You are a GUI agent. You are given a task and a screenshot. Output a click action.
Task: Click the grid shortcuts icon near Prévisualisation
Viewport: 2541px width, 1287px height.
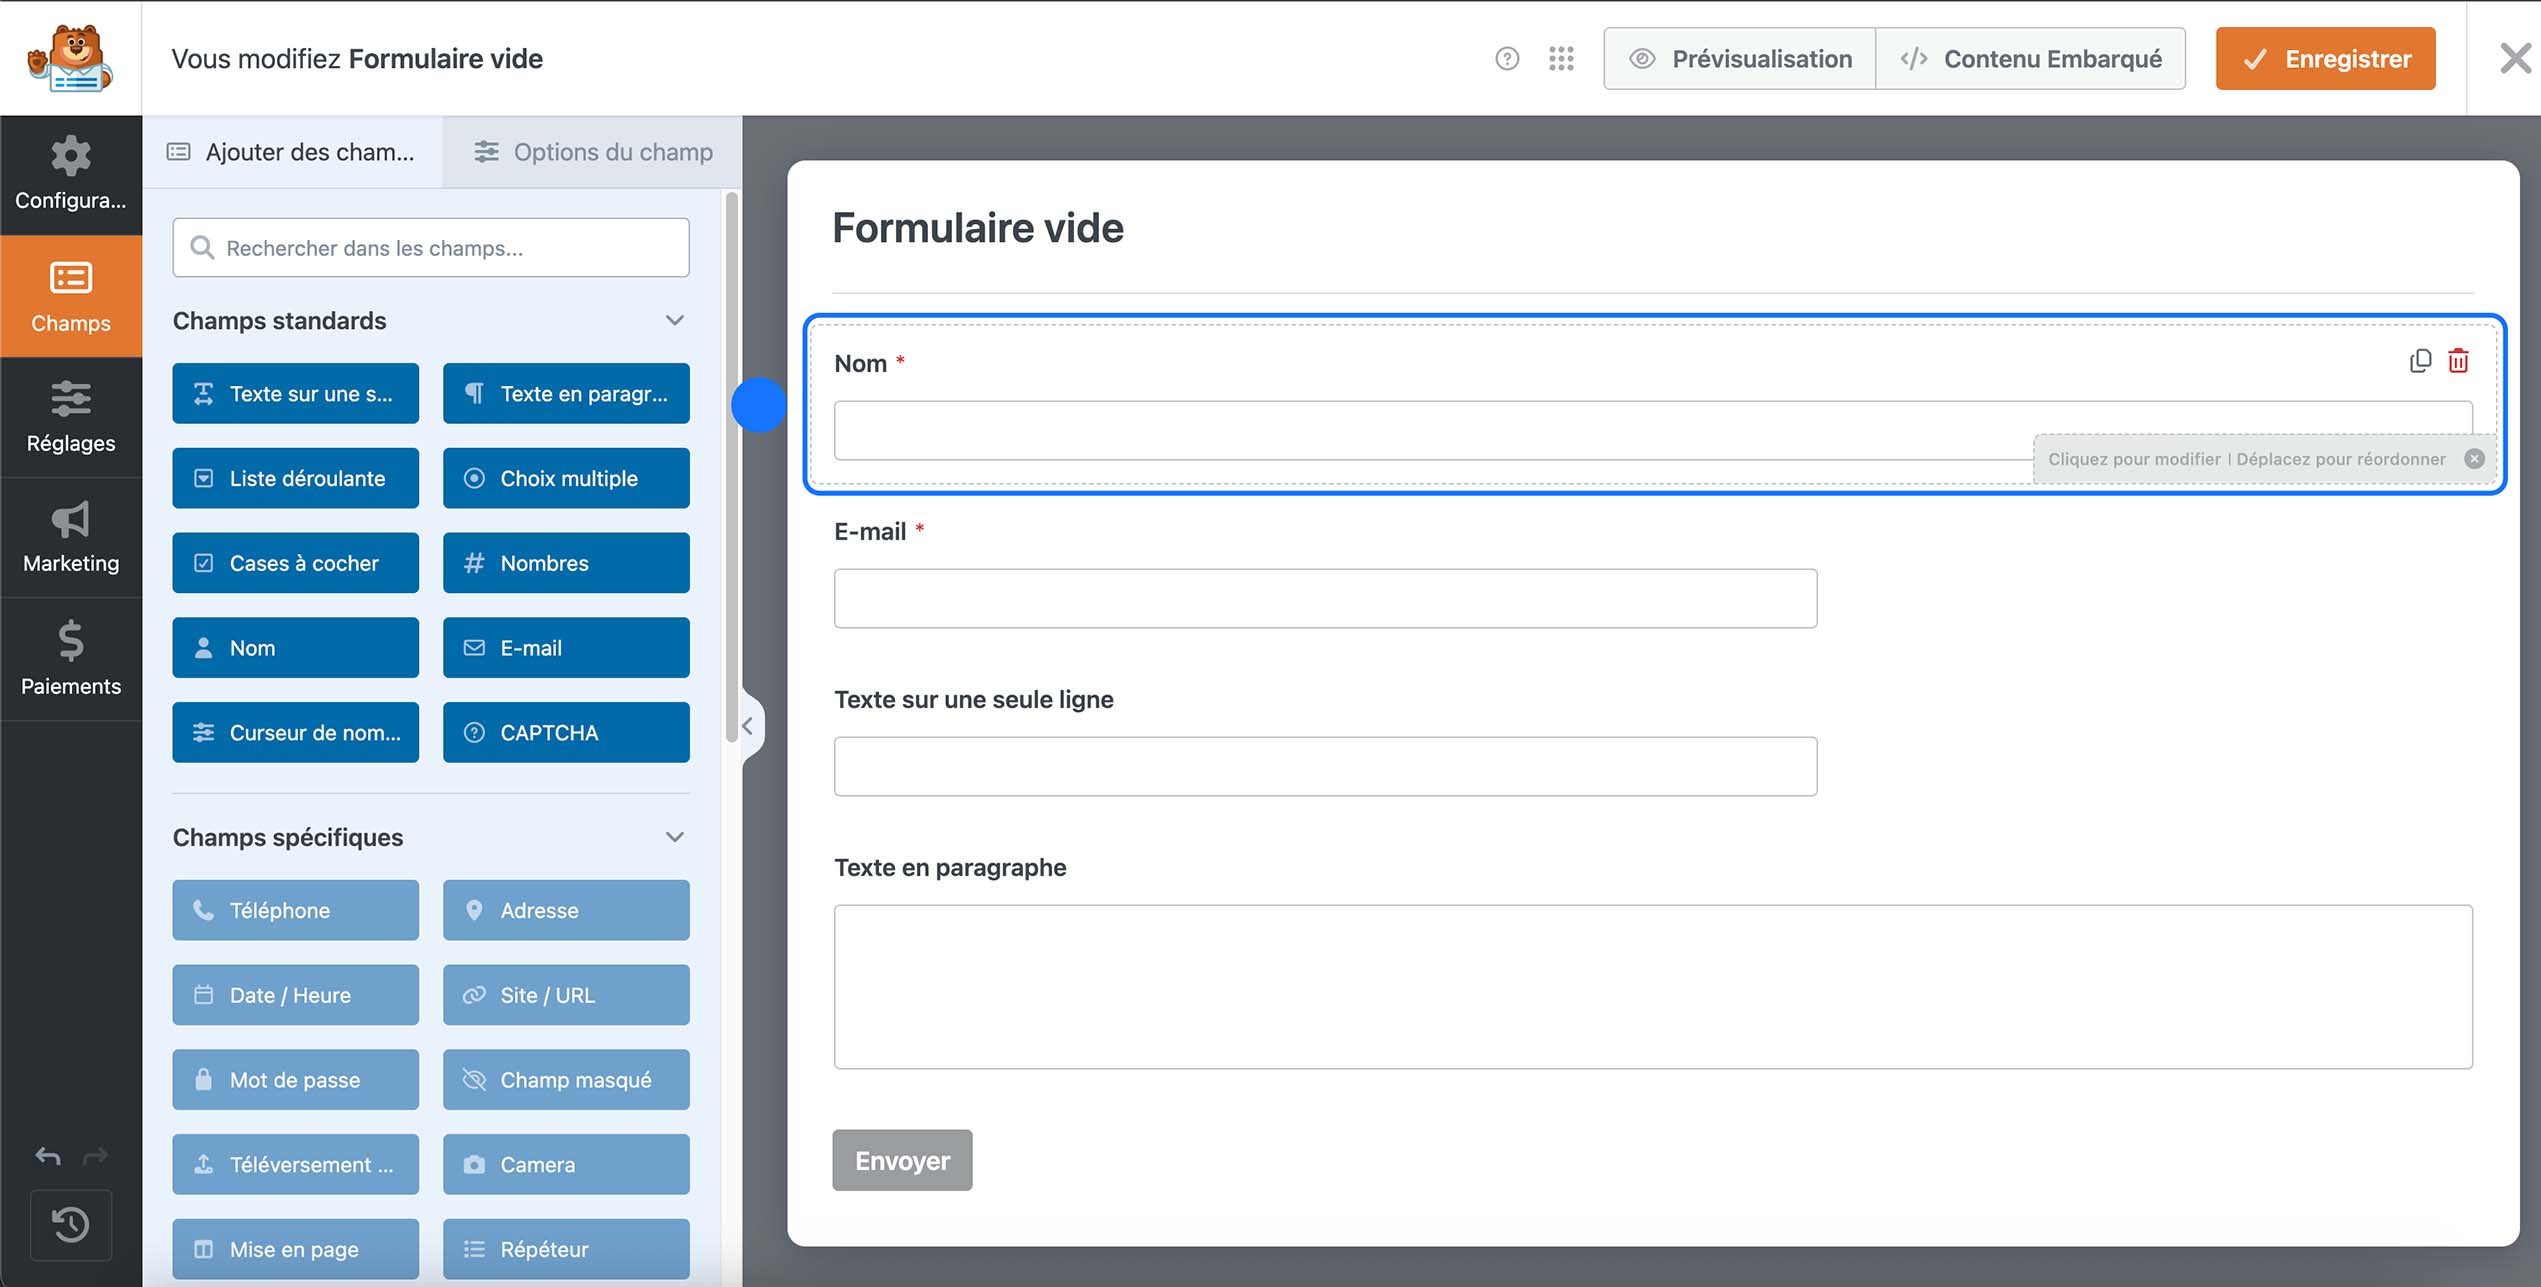point(1561,58)
